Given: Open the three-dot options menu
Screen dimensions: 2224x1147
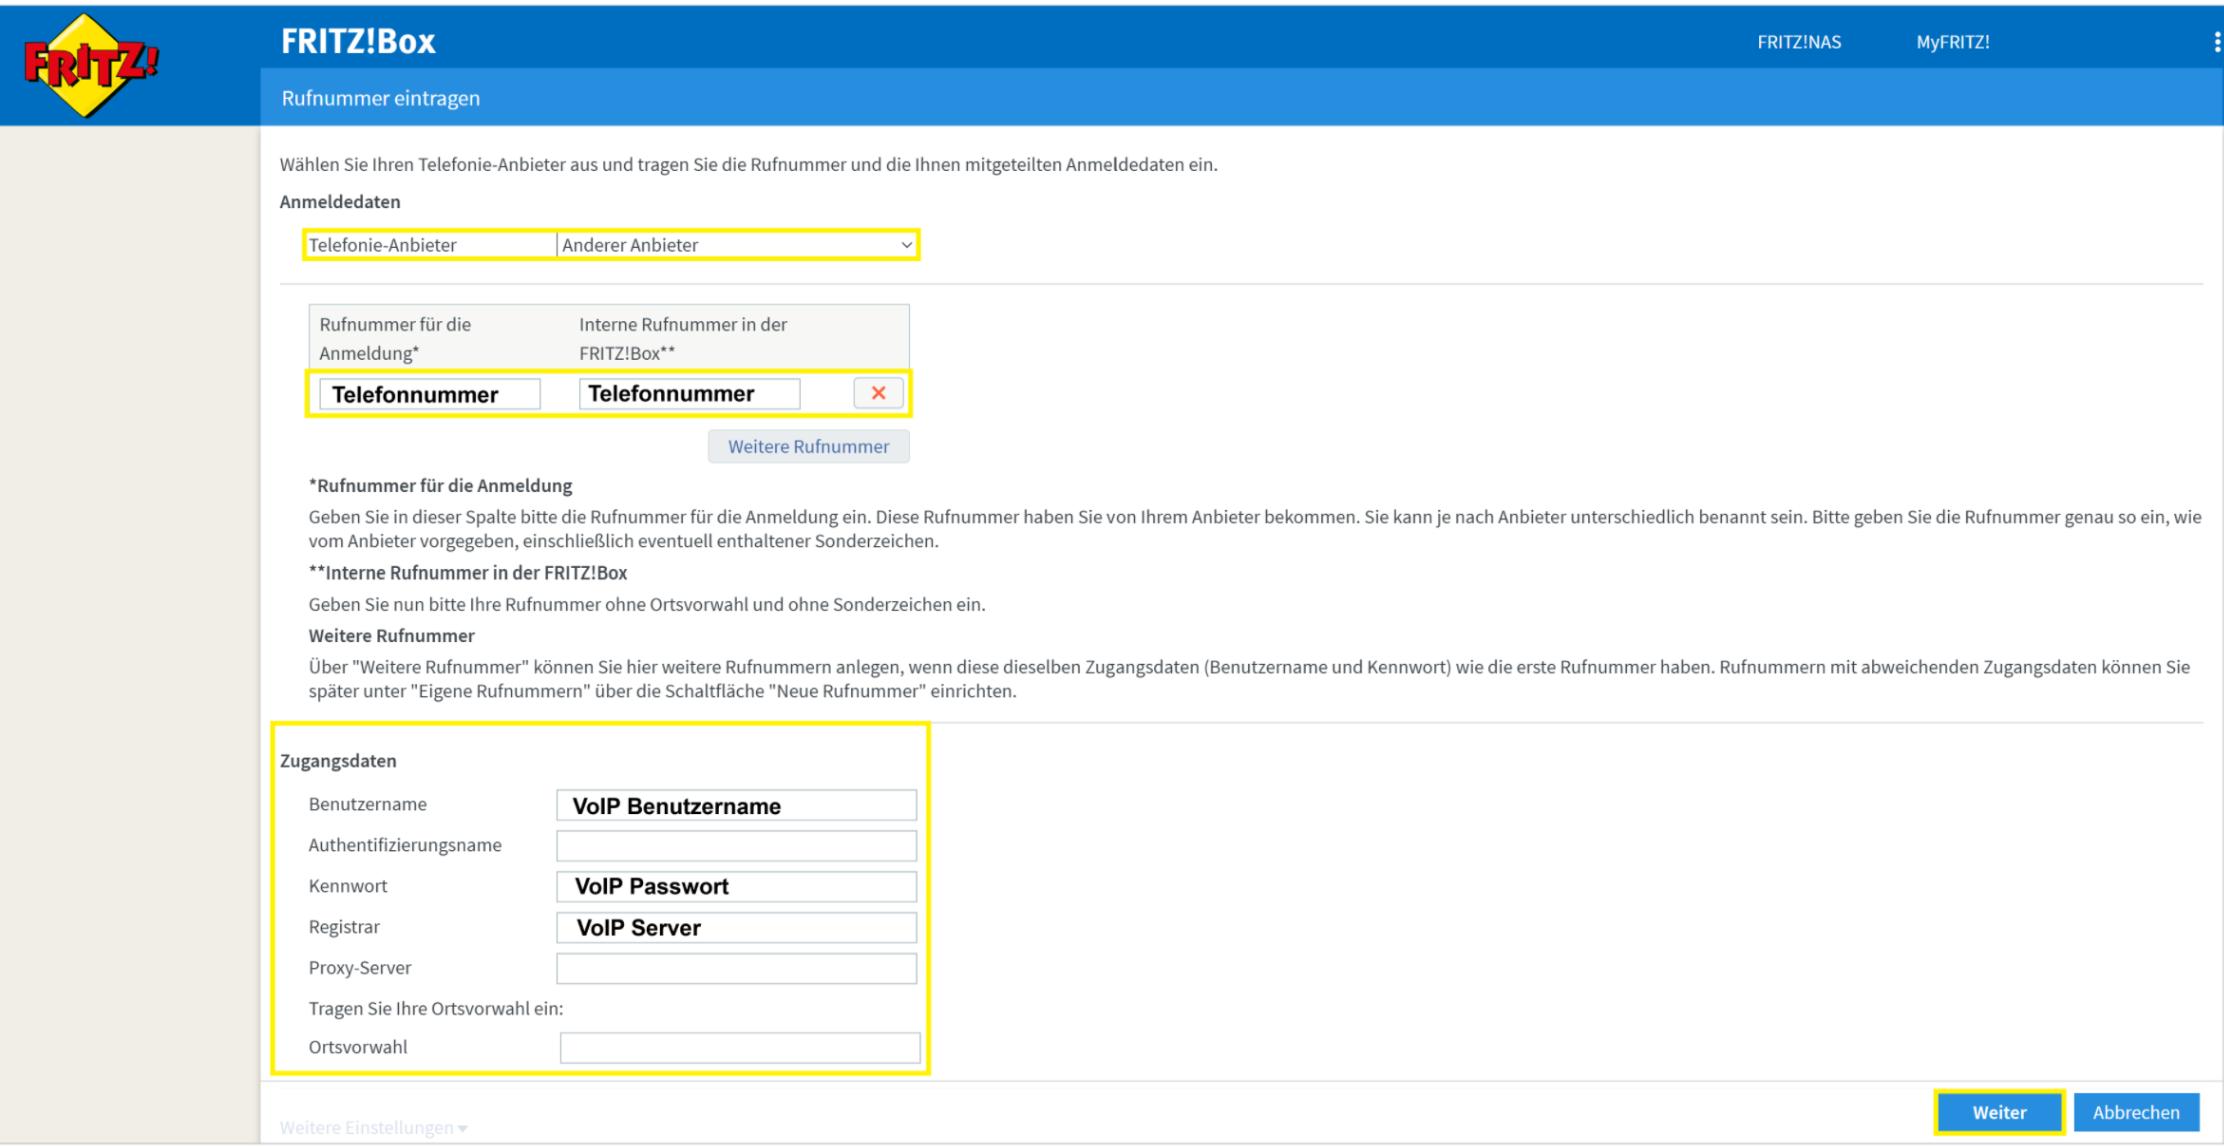Looking at the screenshot, I should (2216, 42).
